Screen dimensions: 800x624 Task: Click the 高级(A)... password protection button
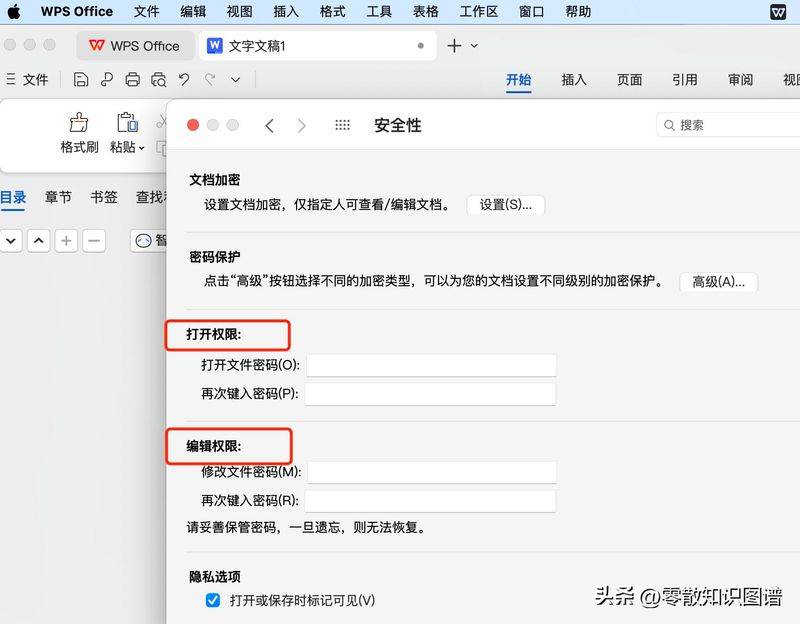719,281
